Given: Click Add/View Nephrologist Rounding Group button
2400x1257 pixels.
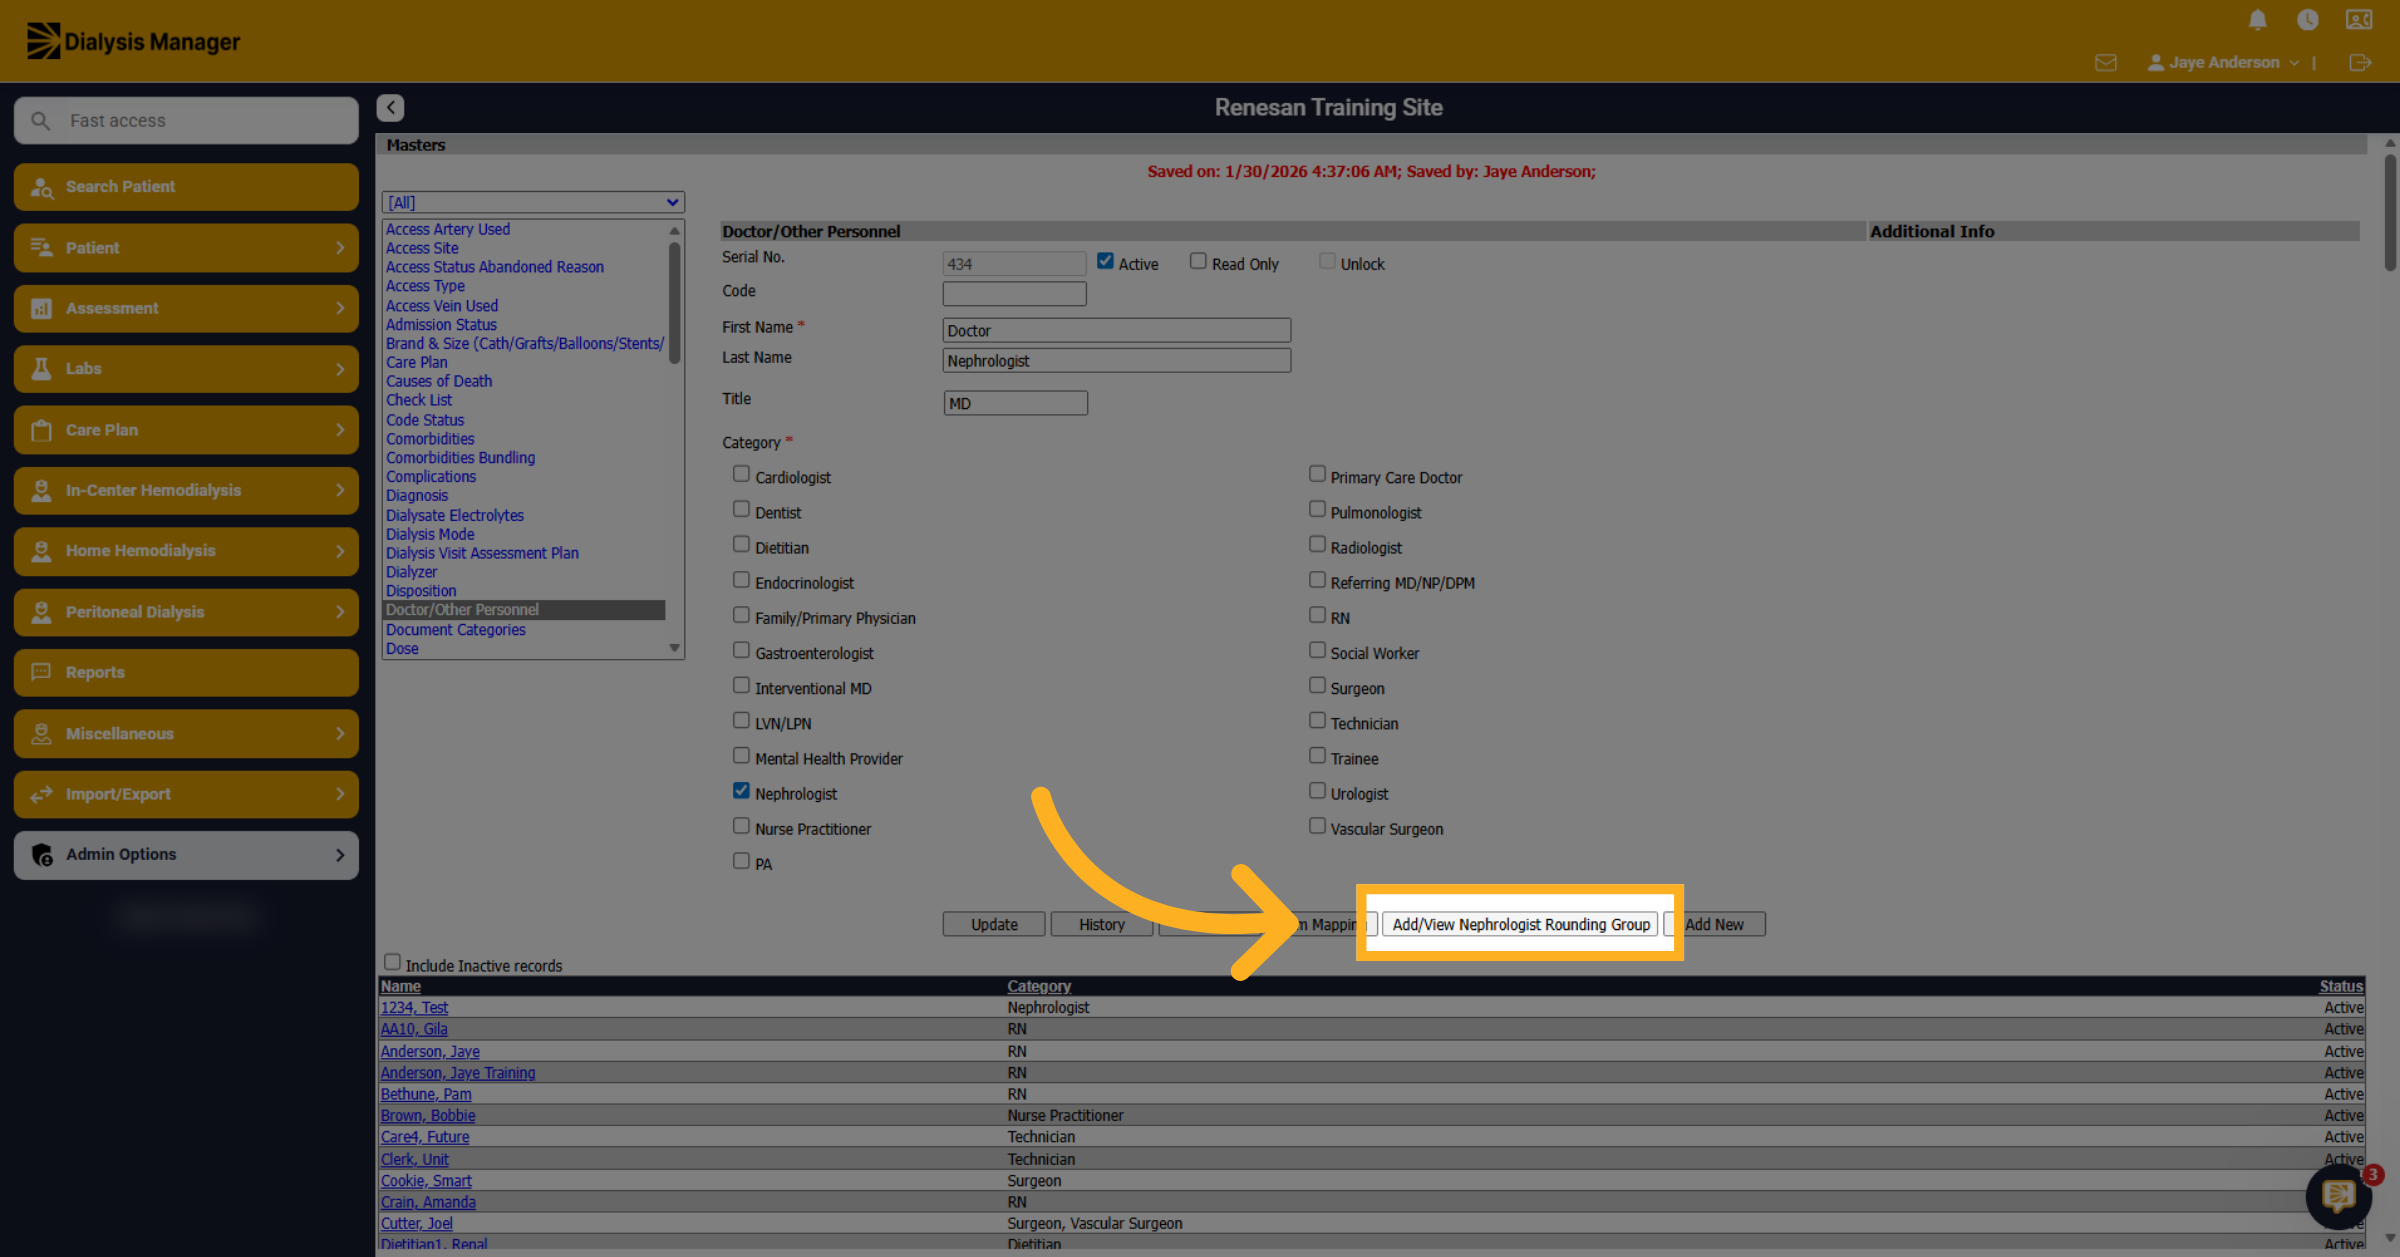Looking at the screenshot, I should (1521, 924).
